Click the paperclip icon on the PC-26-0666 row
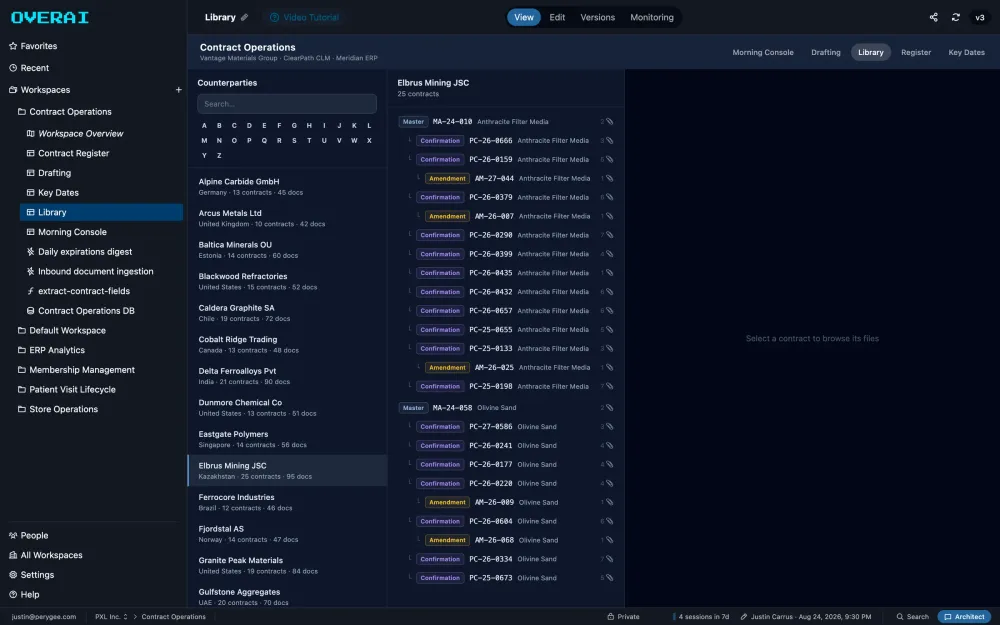The height and width of the screenshot is (625, 1000). coord(609,140)
